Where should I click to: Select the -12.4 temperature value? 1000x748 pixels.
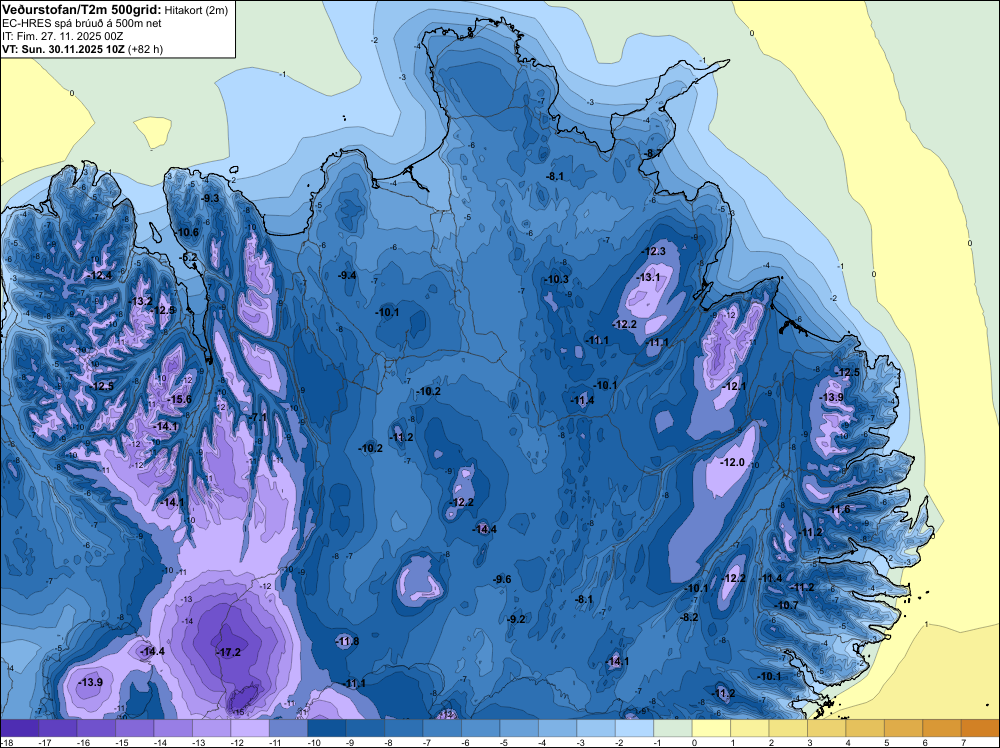coord(100,275)
